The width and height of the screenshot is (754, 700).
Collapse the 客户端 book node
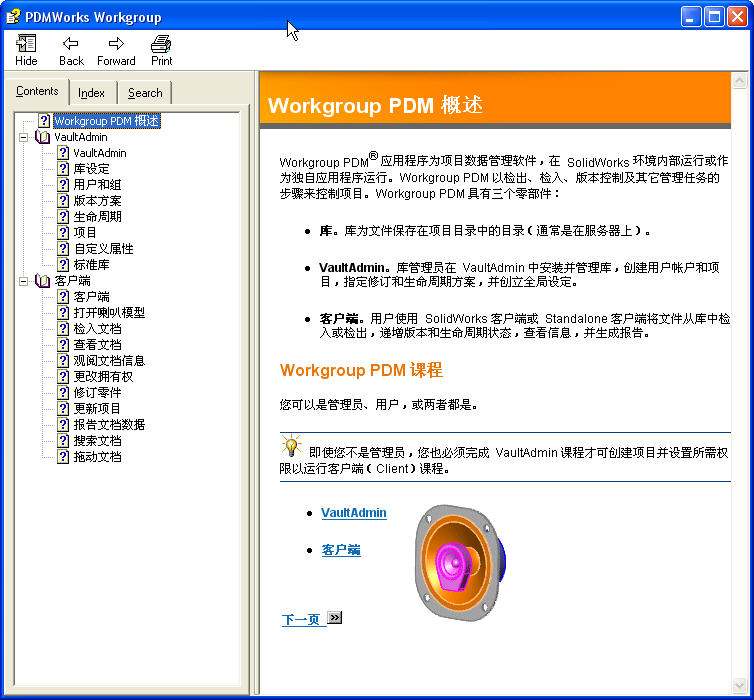(23, 281)
